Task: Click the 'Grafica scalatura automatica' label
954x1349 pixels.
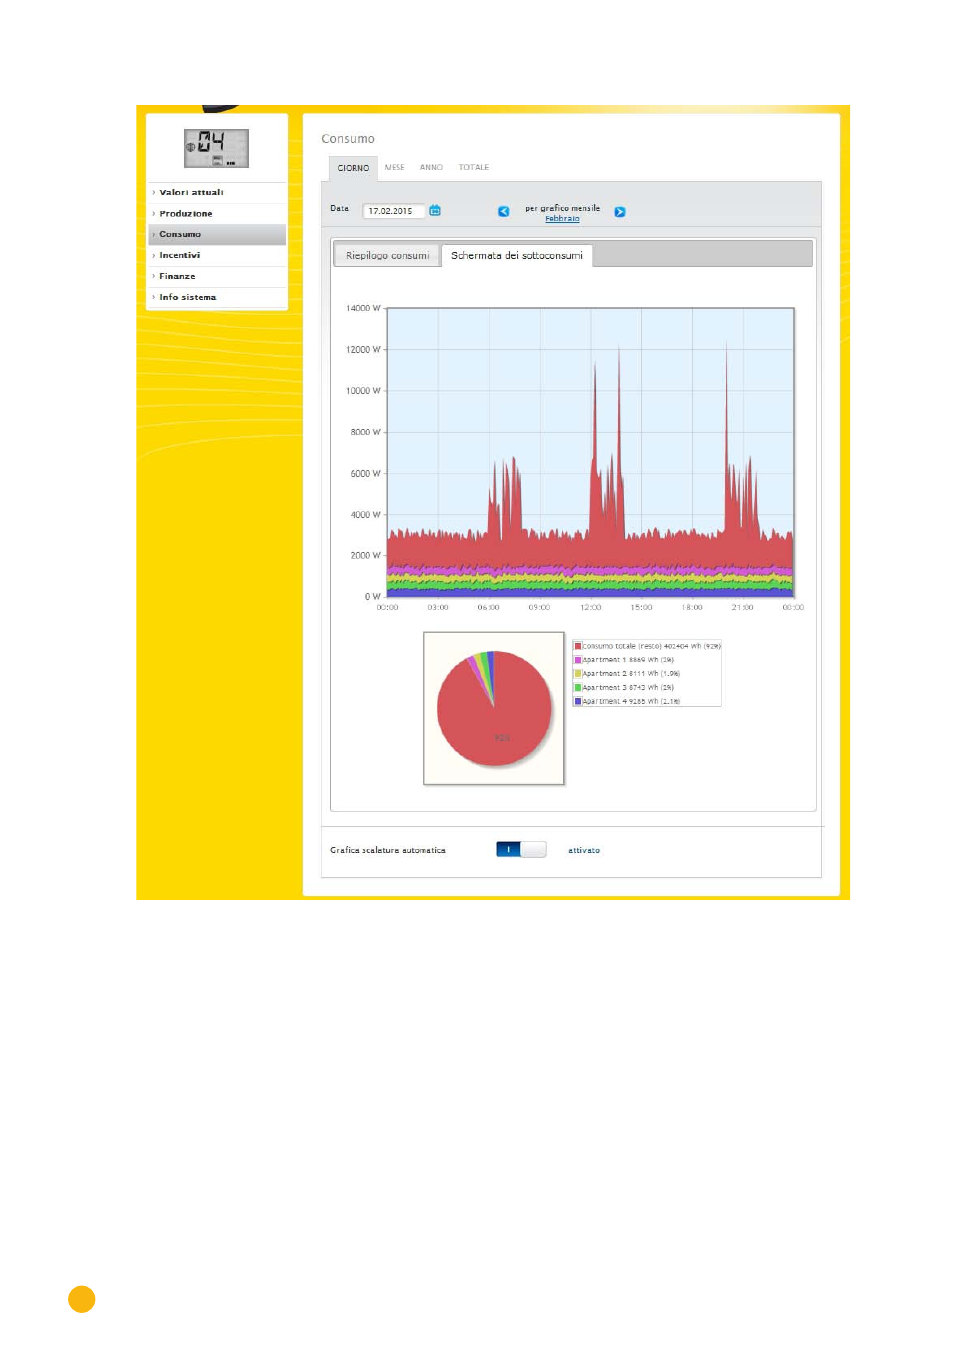Action: (x=388, y=850)
